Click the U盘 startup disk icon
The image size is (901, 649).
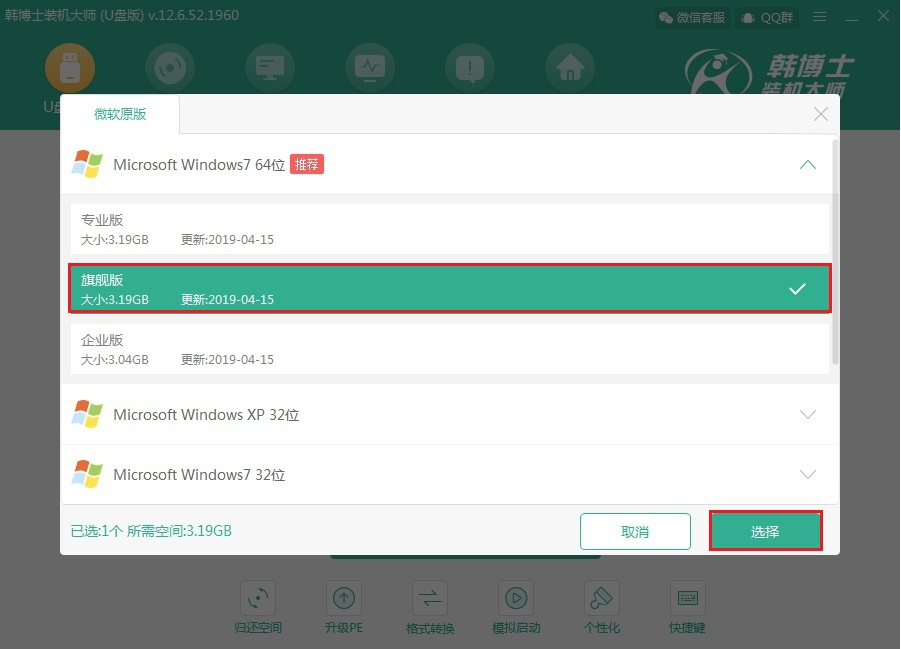(x=70, y=68)
